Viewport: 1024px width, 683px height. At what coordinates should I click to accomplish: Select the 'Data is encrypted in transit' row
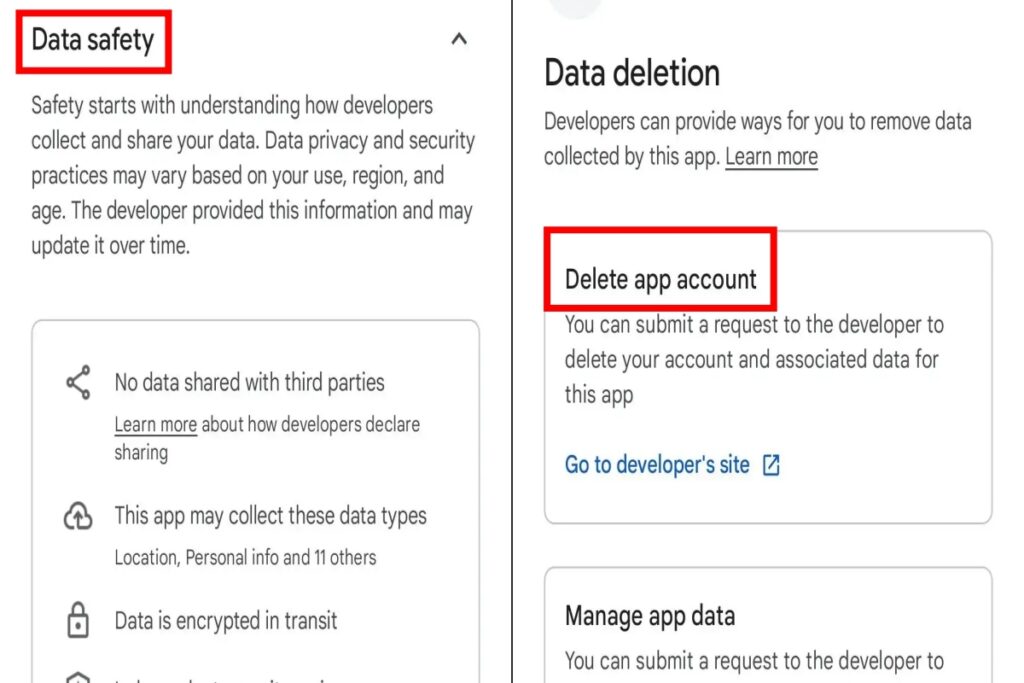225,620
